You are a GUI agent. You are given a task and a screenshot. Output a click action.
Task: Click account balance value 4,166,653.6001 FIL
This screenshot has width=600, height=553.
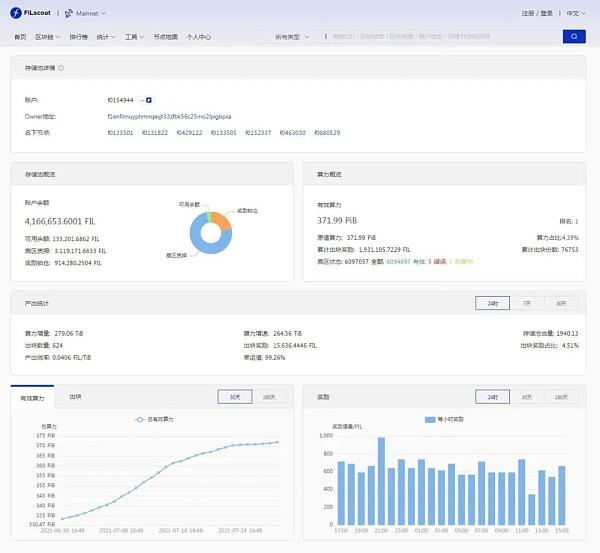60,221
